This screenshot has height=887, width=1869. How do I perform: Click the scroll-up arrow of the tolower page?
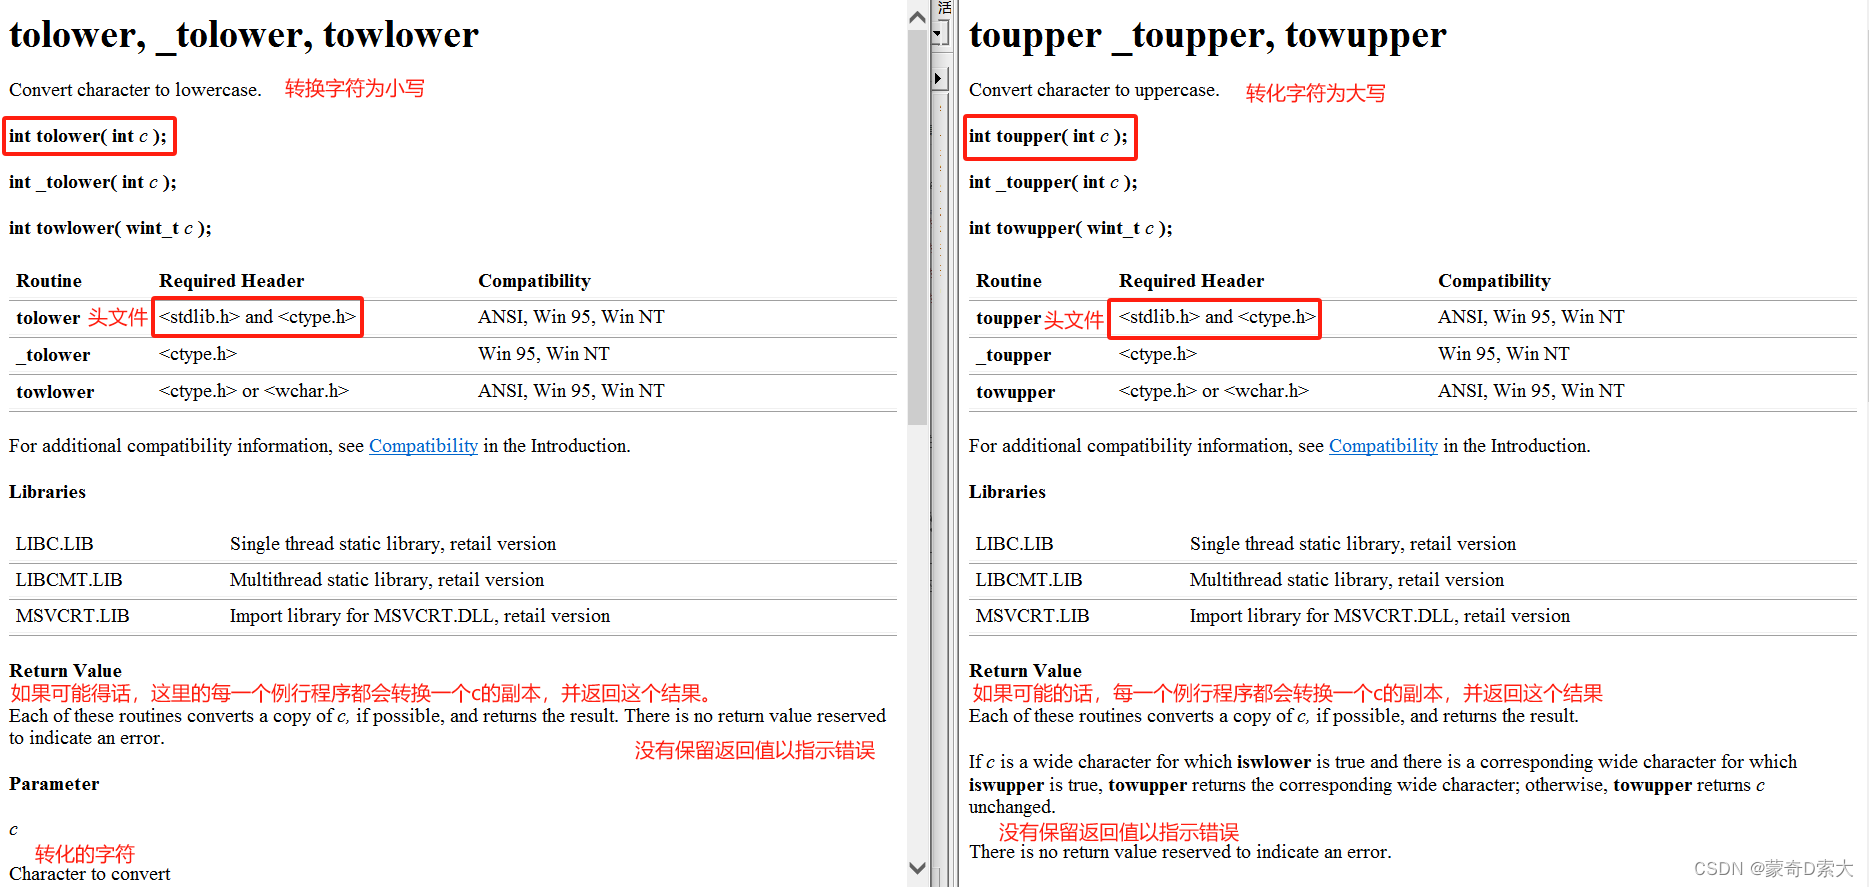point(917,16)
